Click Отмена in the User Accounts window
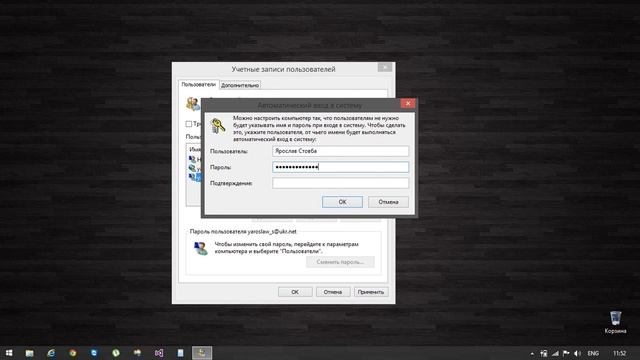 coord(333,292)
